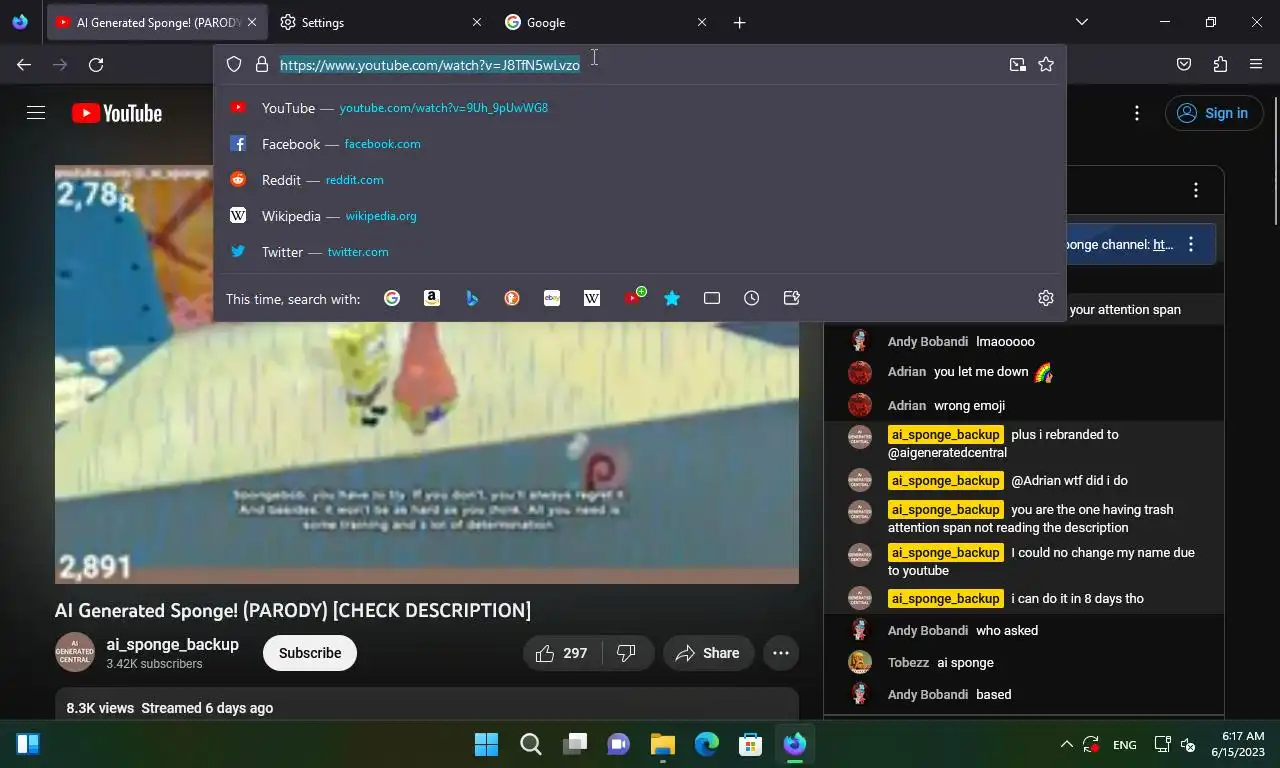Open Adrian's avatar beside 'wrong emoji'

click(x=860, y=405)
